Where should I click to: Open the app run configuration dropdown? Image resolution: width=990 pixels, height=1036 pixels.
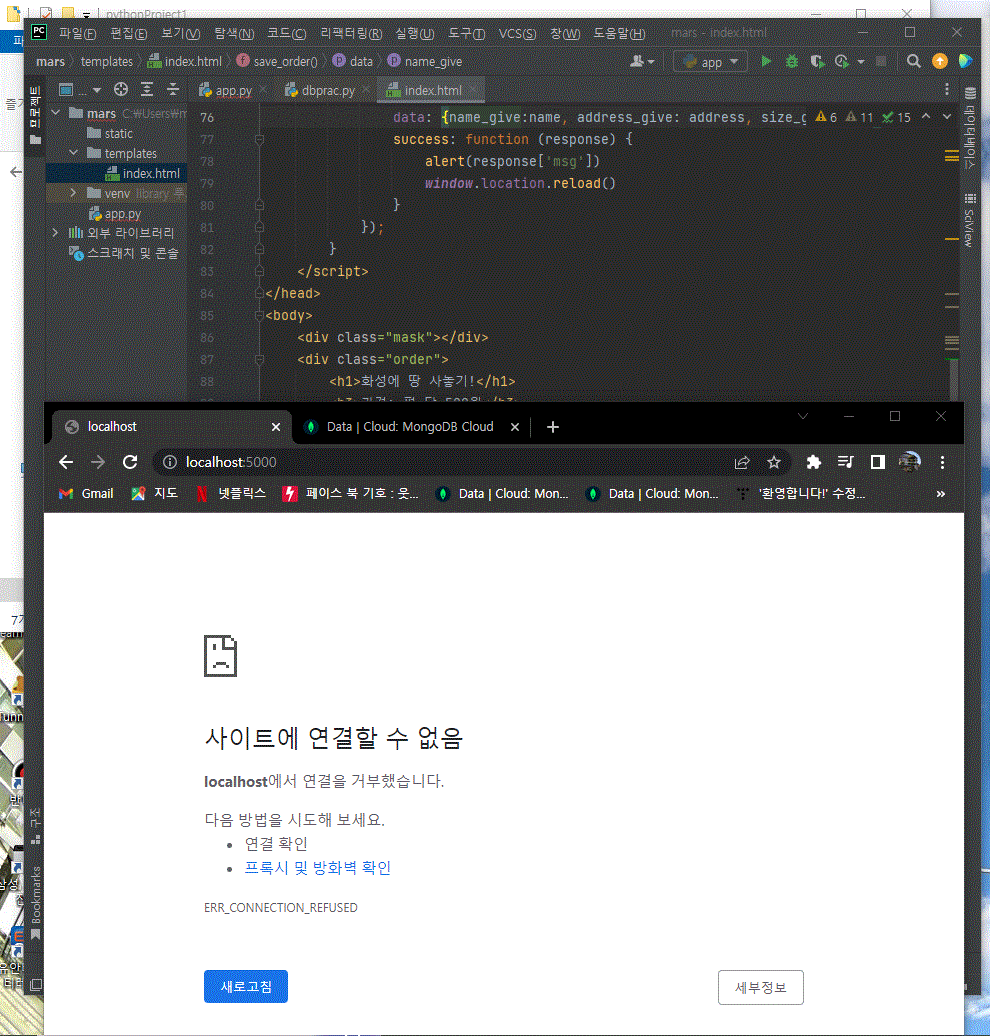[x=711, y=61]
